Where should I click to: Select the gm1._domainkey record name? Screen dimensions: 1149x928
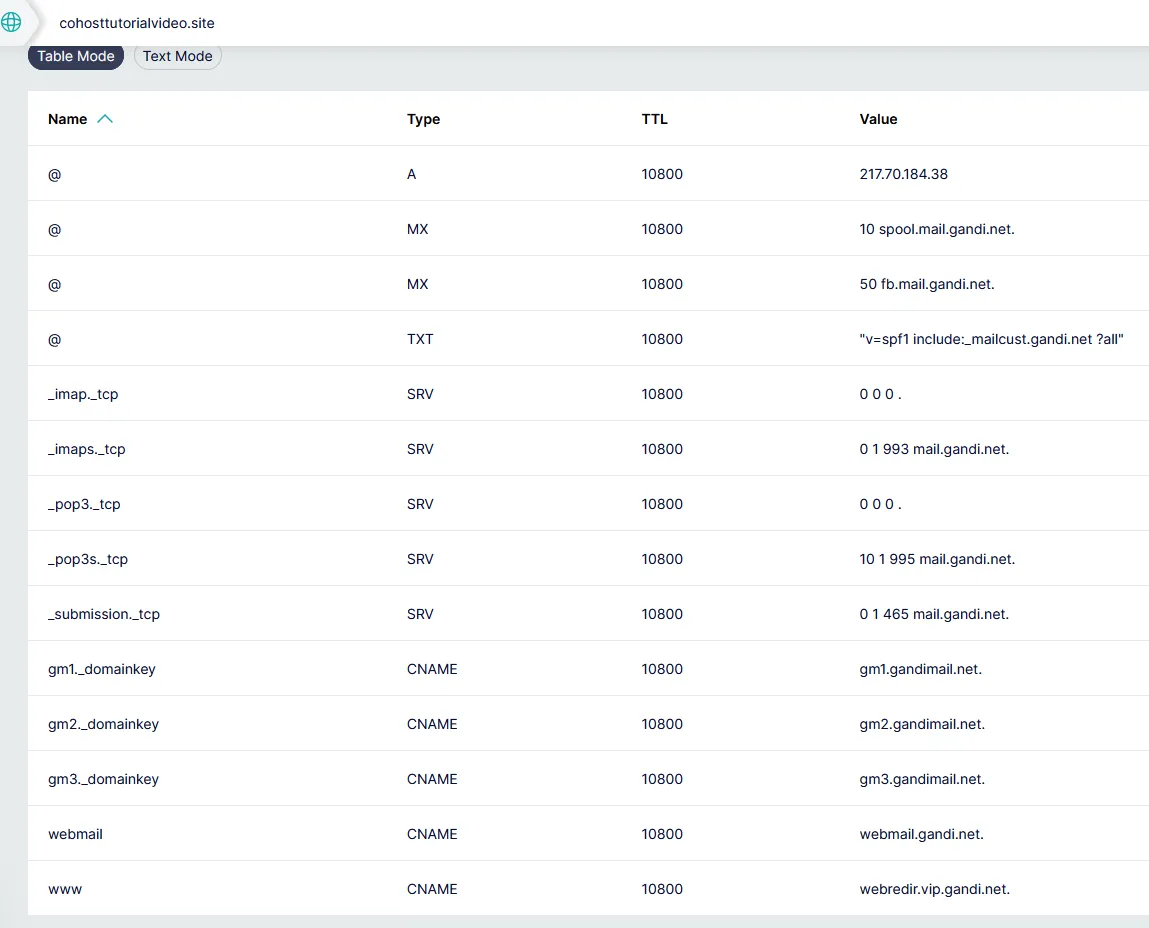101,668
